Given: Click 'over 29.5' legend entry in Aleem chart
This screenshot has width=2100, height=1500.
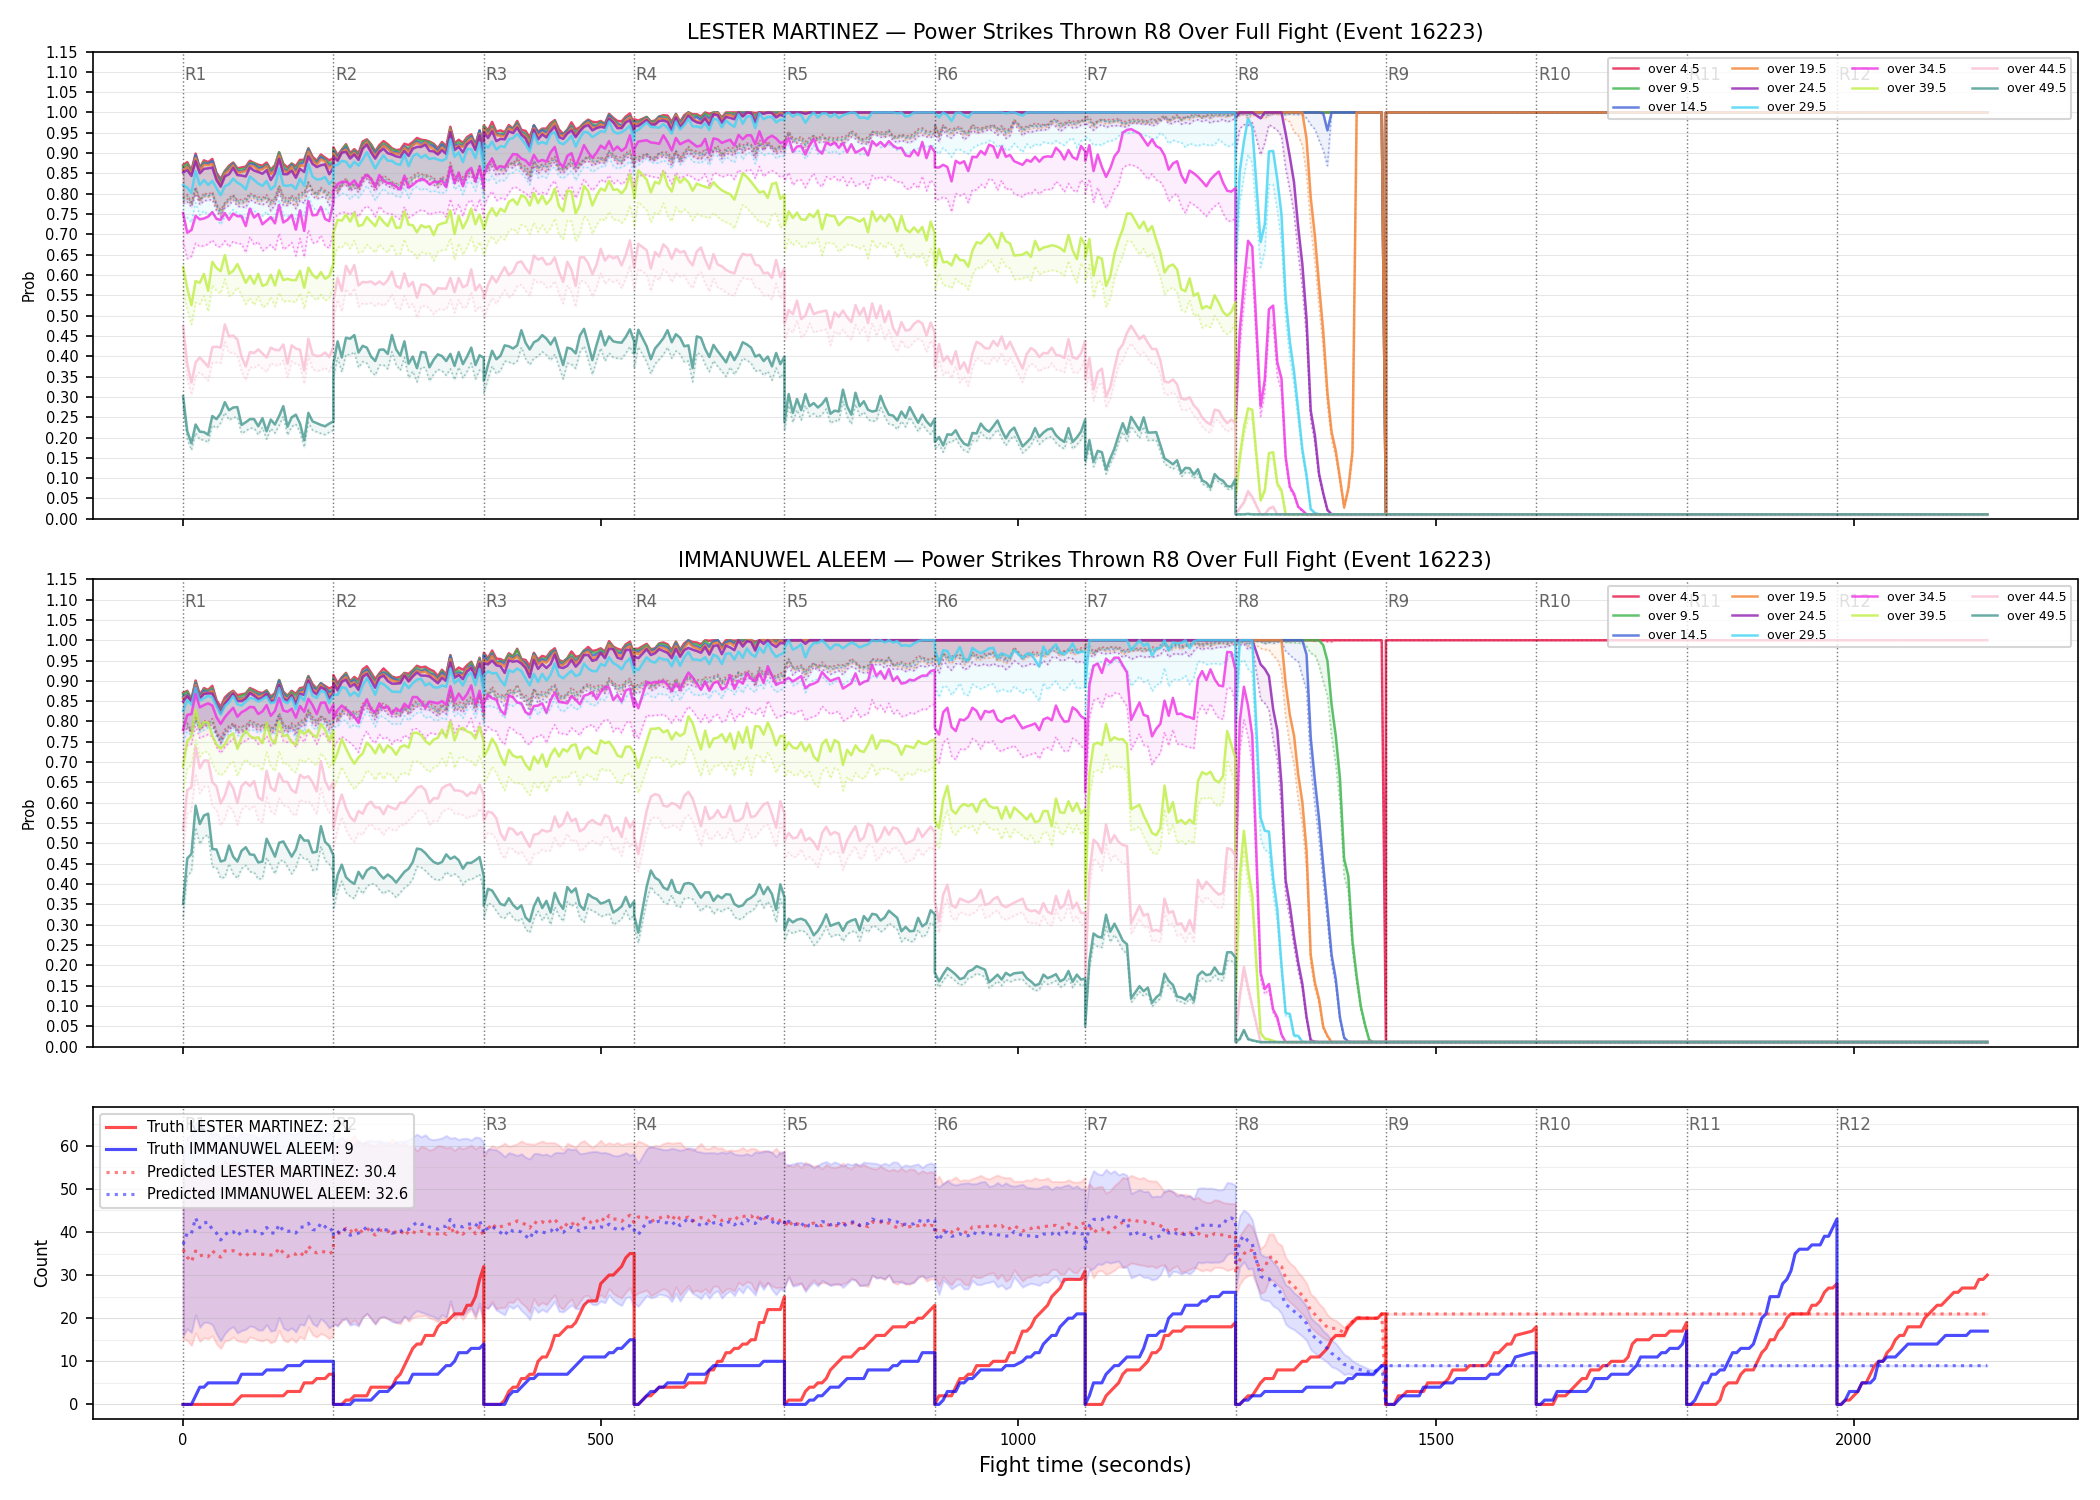Looking at the screenshot, I should coord(1779,635).
